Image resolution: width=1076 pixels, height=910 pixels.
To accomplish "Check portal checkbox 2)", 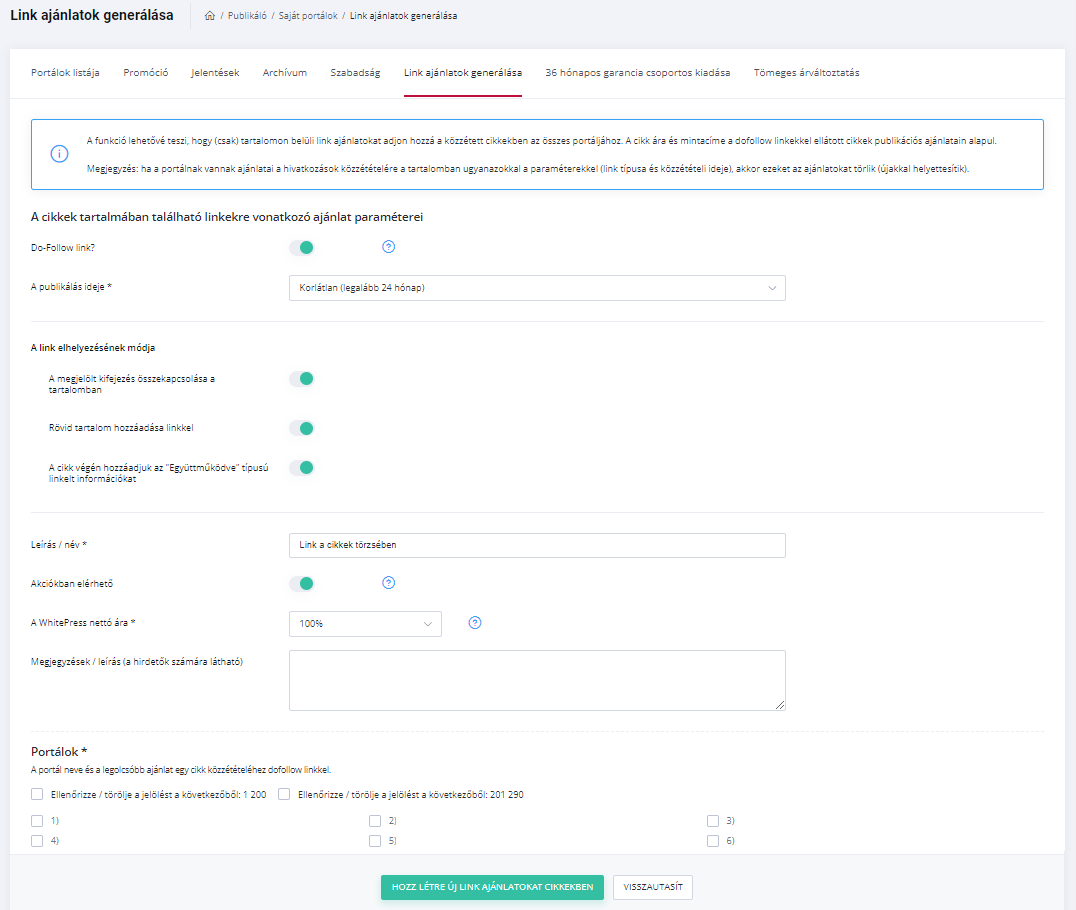I will pos(375,821).
